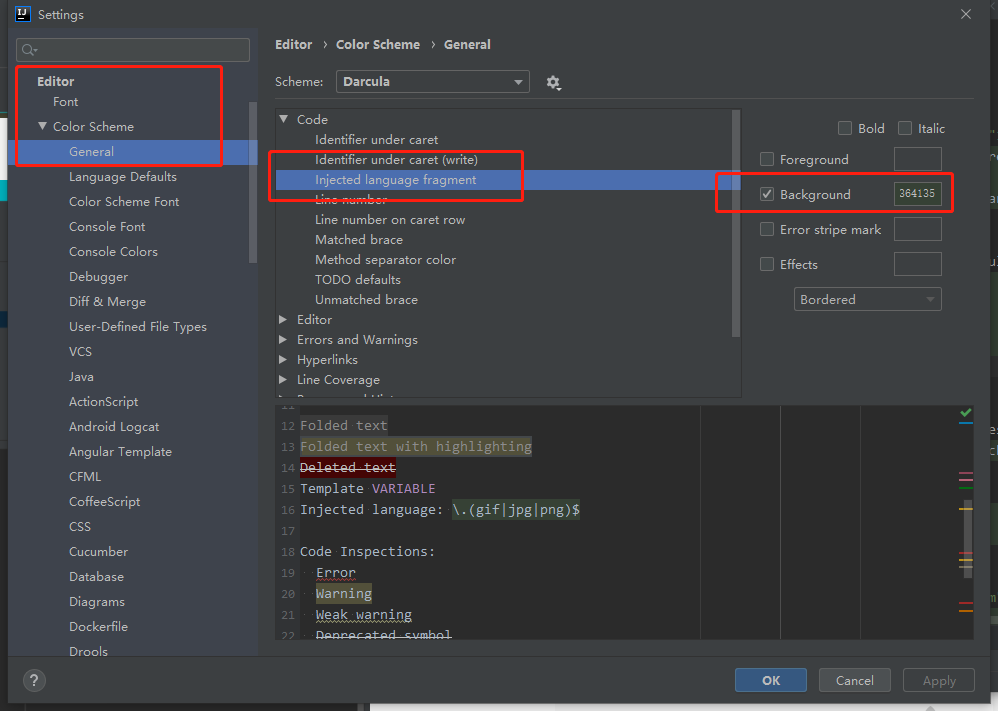Open Console Colors settings
998x711 pixels.
(113, 251)
